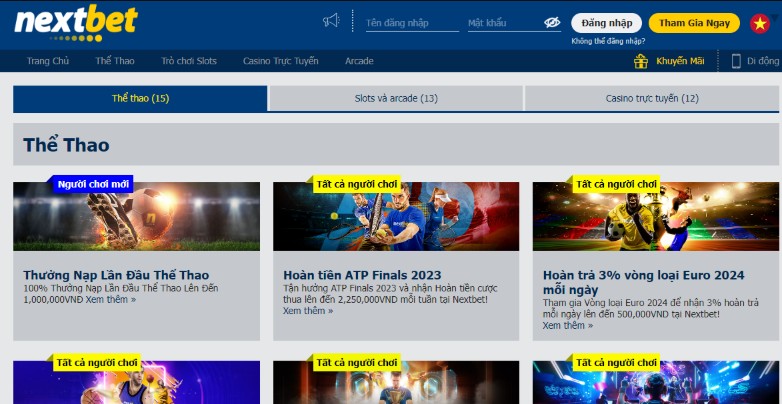Select the Slots và arcade (13) tab
Viewport: 782px width, 404px height.
click(396, 98)
